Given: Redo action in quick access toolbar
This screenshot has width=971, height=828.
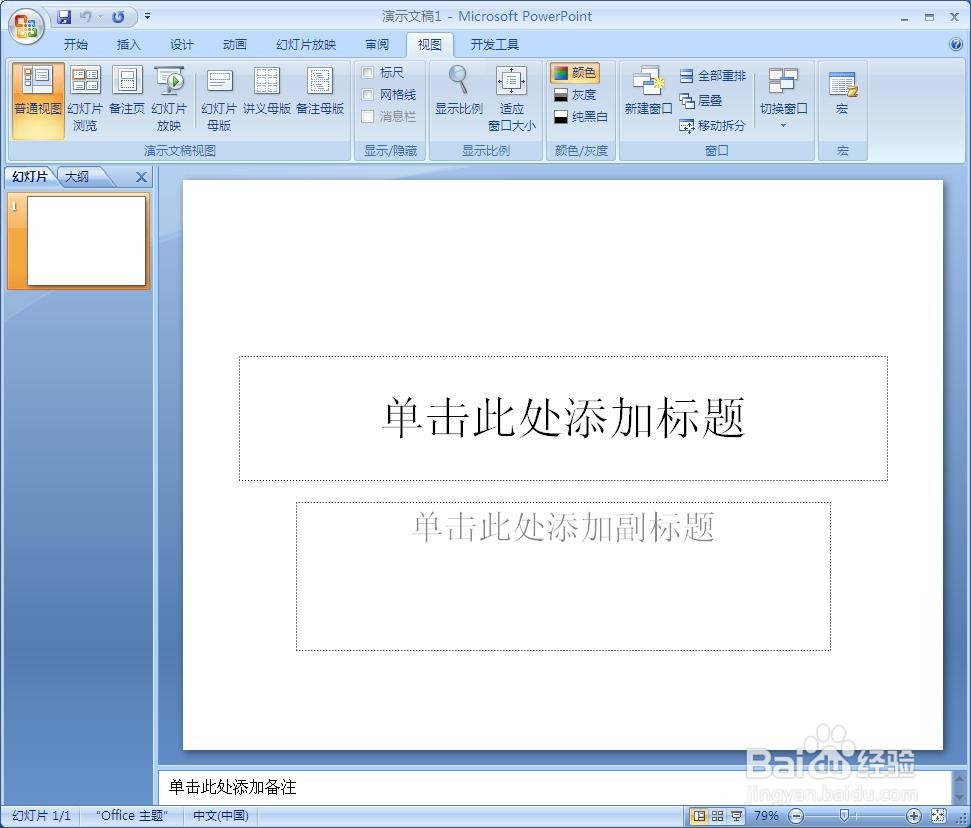Looking at the screenshot, I should click(118, 17).
